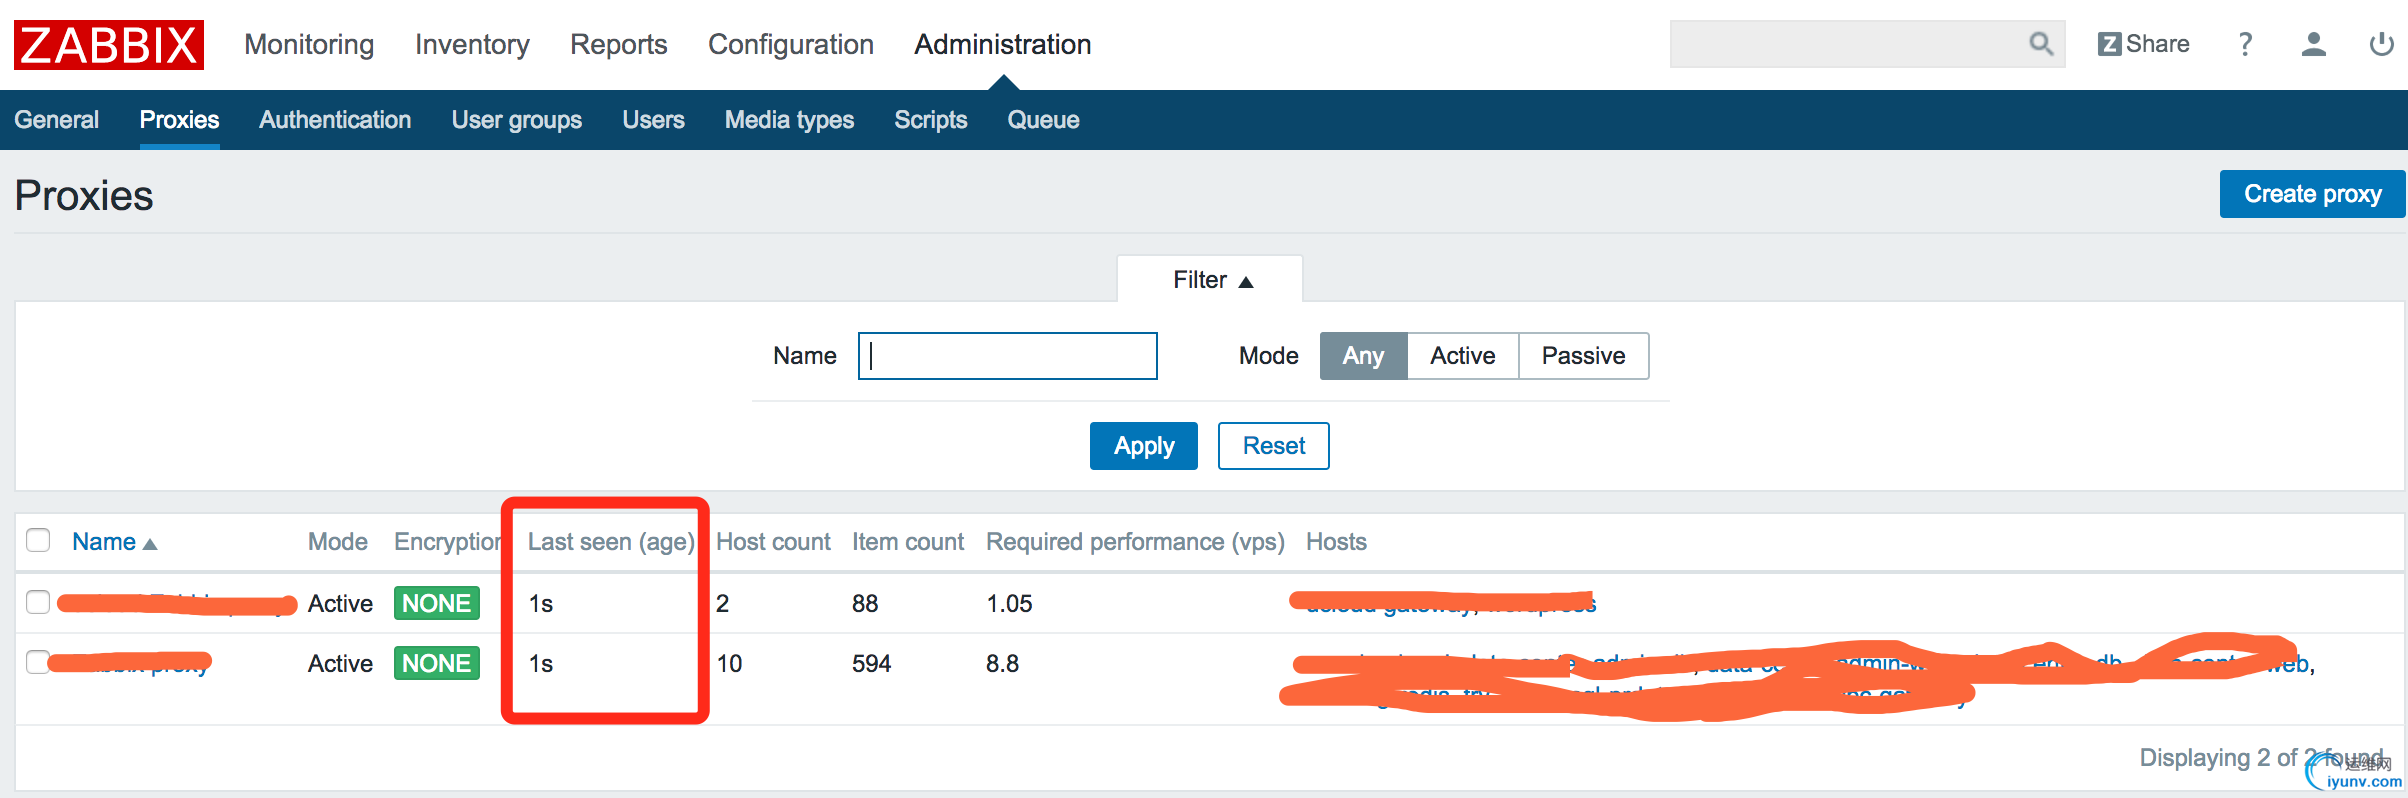Click the Zabbix logo

click(x=108, y=45)
